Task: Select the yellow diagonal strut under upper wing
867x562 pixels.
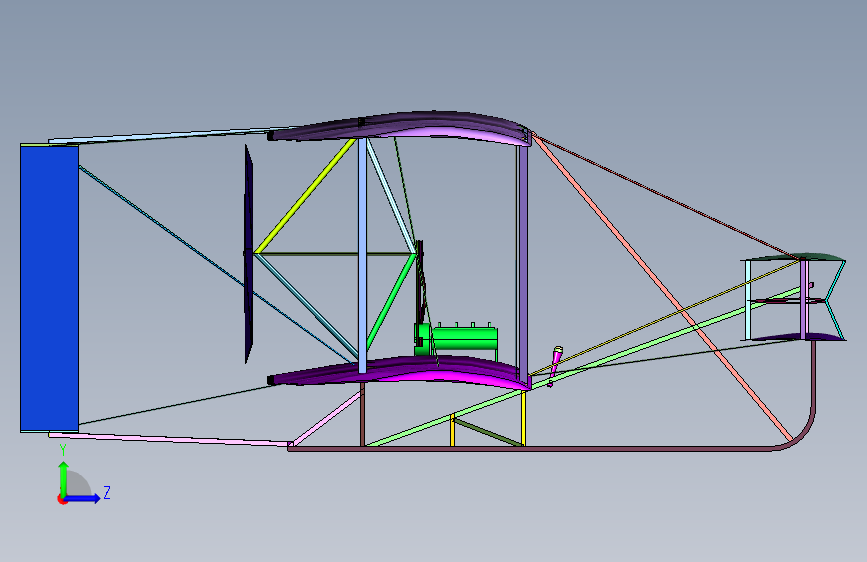Action: pos(305,196)
